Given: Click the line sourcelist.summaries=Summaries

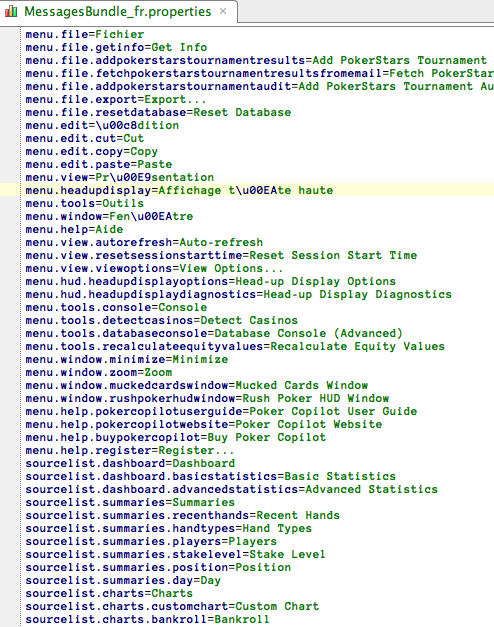Looking at the screenshot, I should [x=130, y=502].
